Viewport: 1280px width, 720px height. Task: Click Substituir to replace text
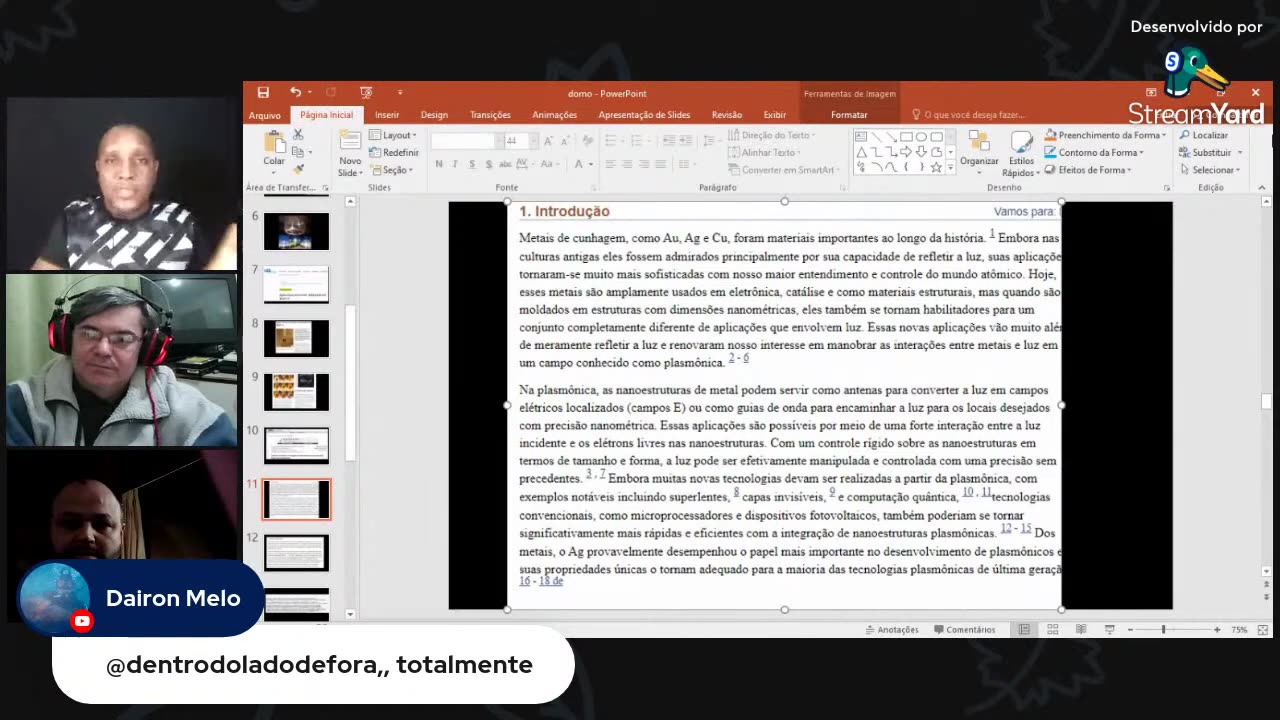pos(1210,152)
